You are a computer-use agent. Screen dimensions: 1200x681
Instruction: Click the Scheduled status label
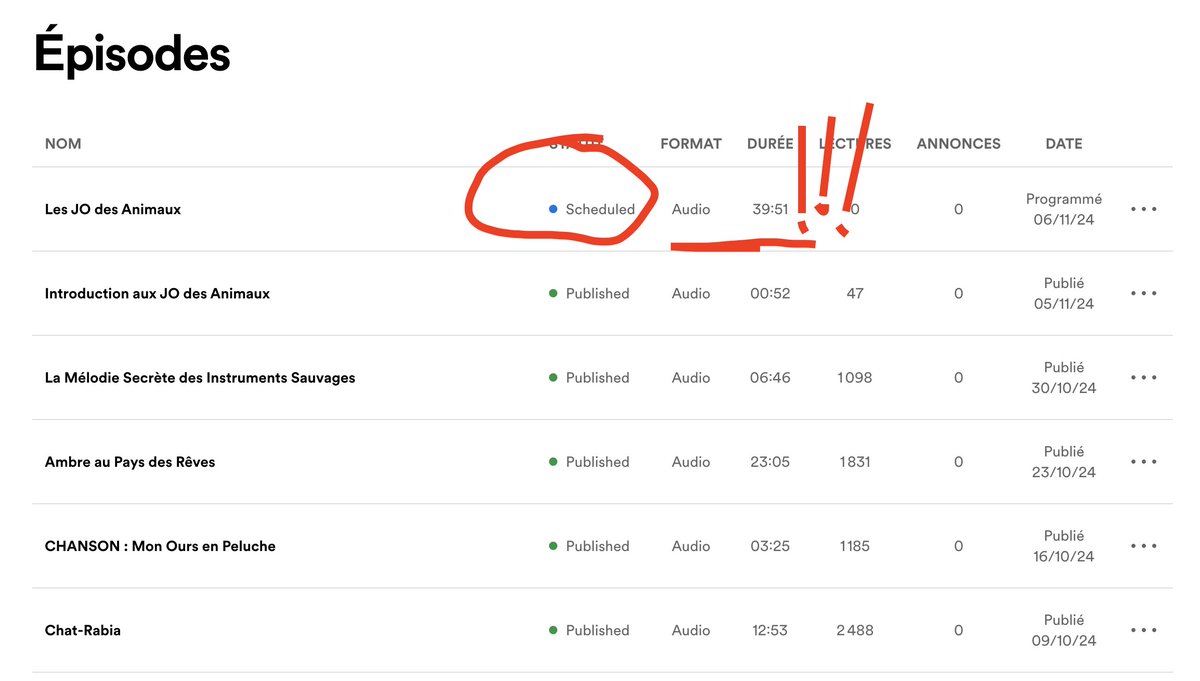click(600, 210)
